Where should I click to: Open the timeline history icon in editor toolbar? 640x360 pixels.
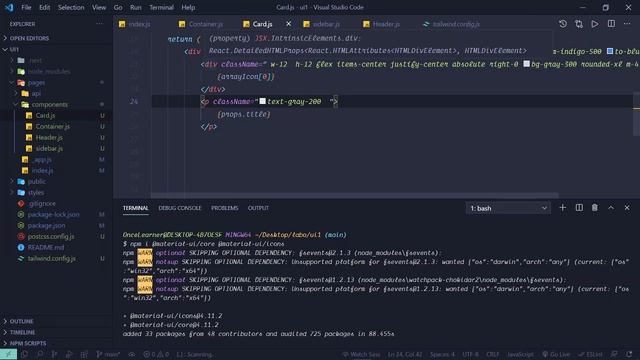(x=563, y=24)
